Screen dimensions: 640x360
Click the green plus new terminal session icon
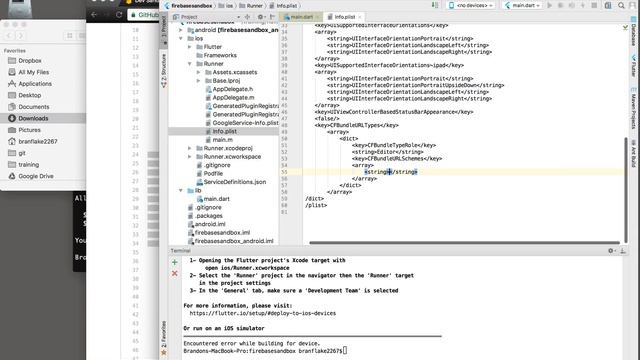[x=175, y=262]
